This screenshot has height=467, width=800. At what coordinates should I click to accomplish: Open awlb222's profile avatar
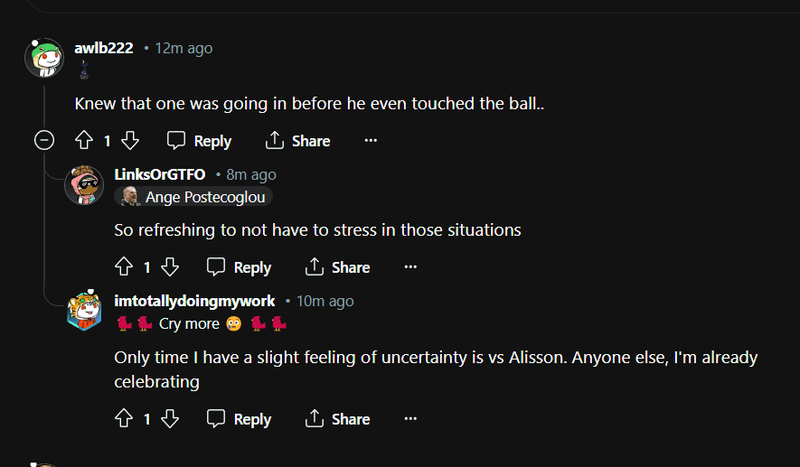(x=45, y=58)
